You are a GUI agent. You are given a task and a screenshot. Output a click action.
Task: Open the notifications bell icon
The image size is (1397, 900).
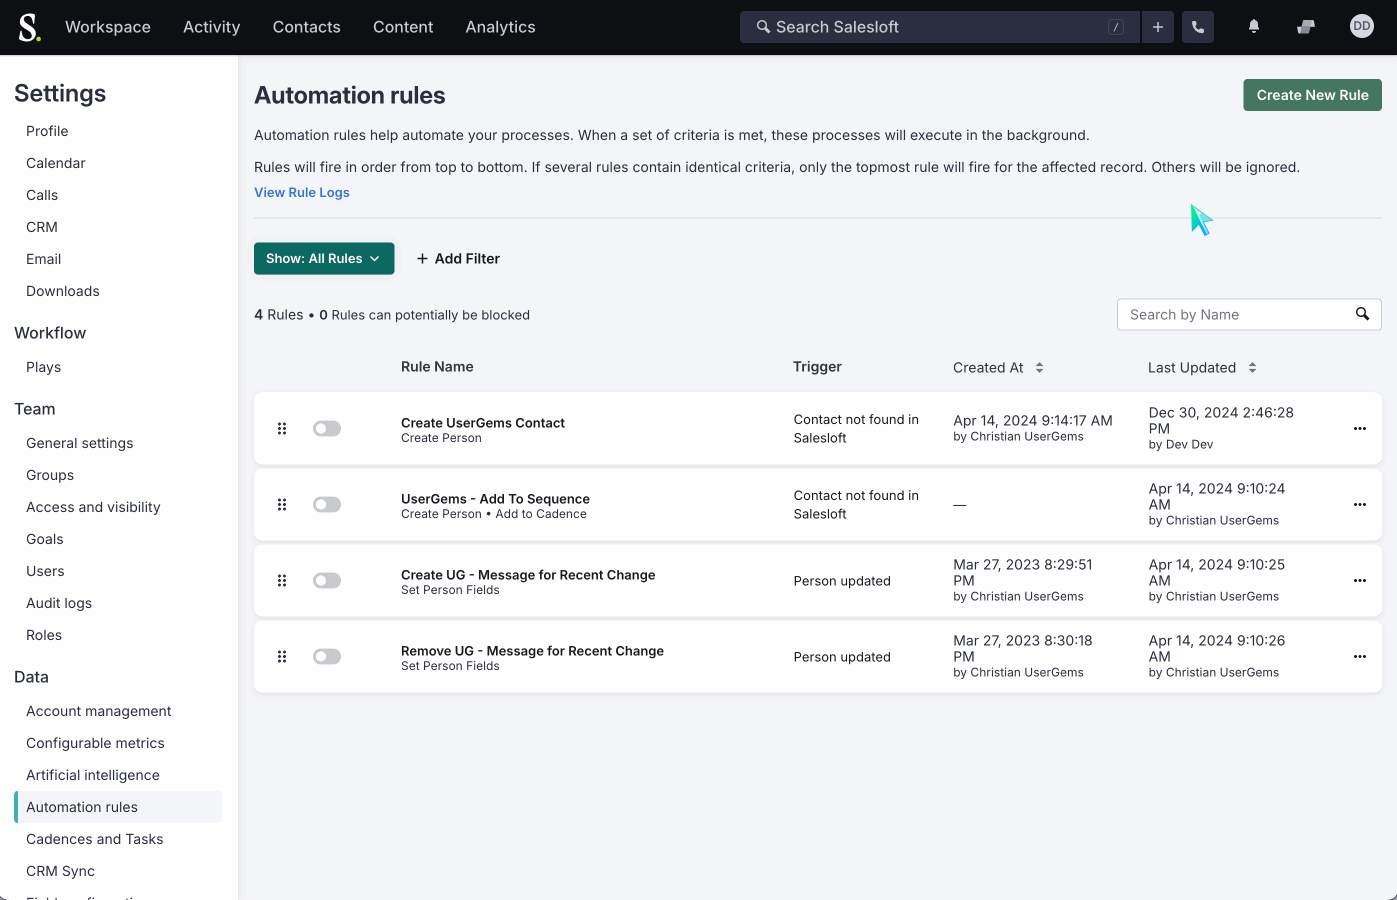click(1254, 27)
